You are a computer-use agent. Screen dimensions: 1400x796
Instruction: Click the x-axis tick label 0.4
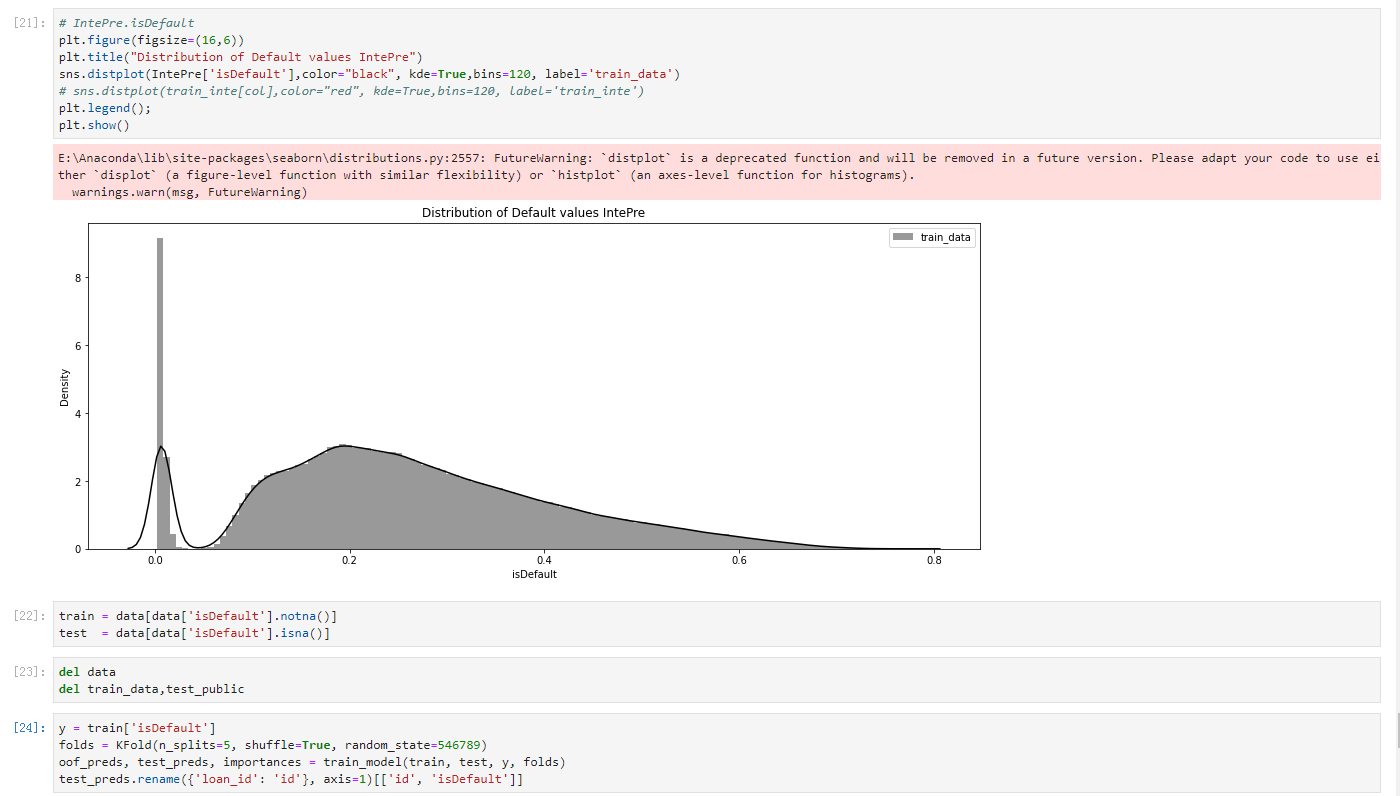tap(544, 561)
